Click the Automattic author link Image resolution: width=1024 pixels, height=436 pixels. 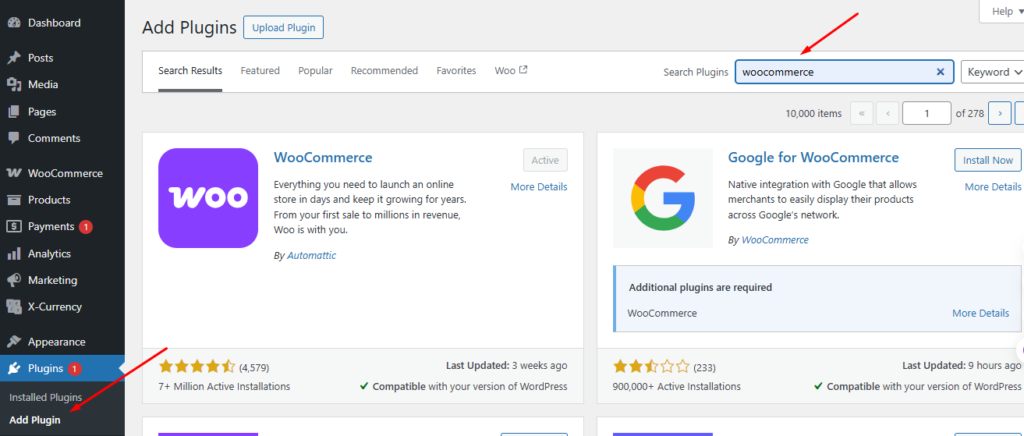click(x=312, y=255)
